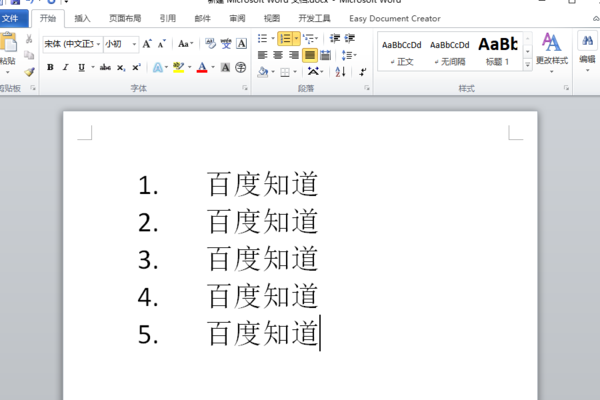Click the Copy icon
The width and height of the screenshot is (600, 400).
click(x=29, y=56)
